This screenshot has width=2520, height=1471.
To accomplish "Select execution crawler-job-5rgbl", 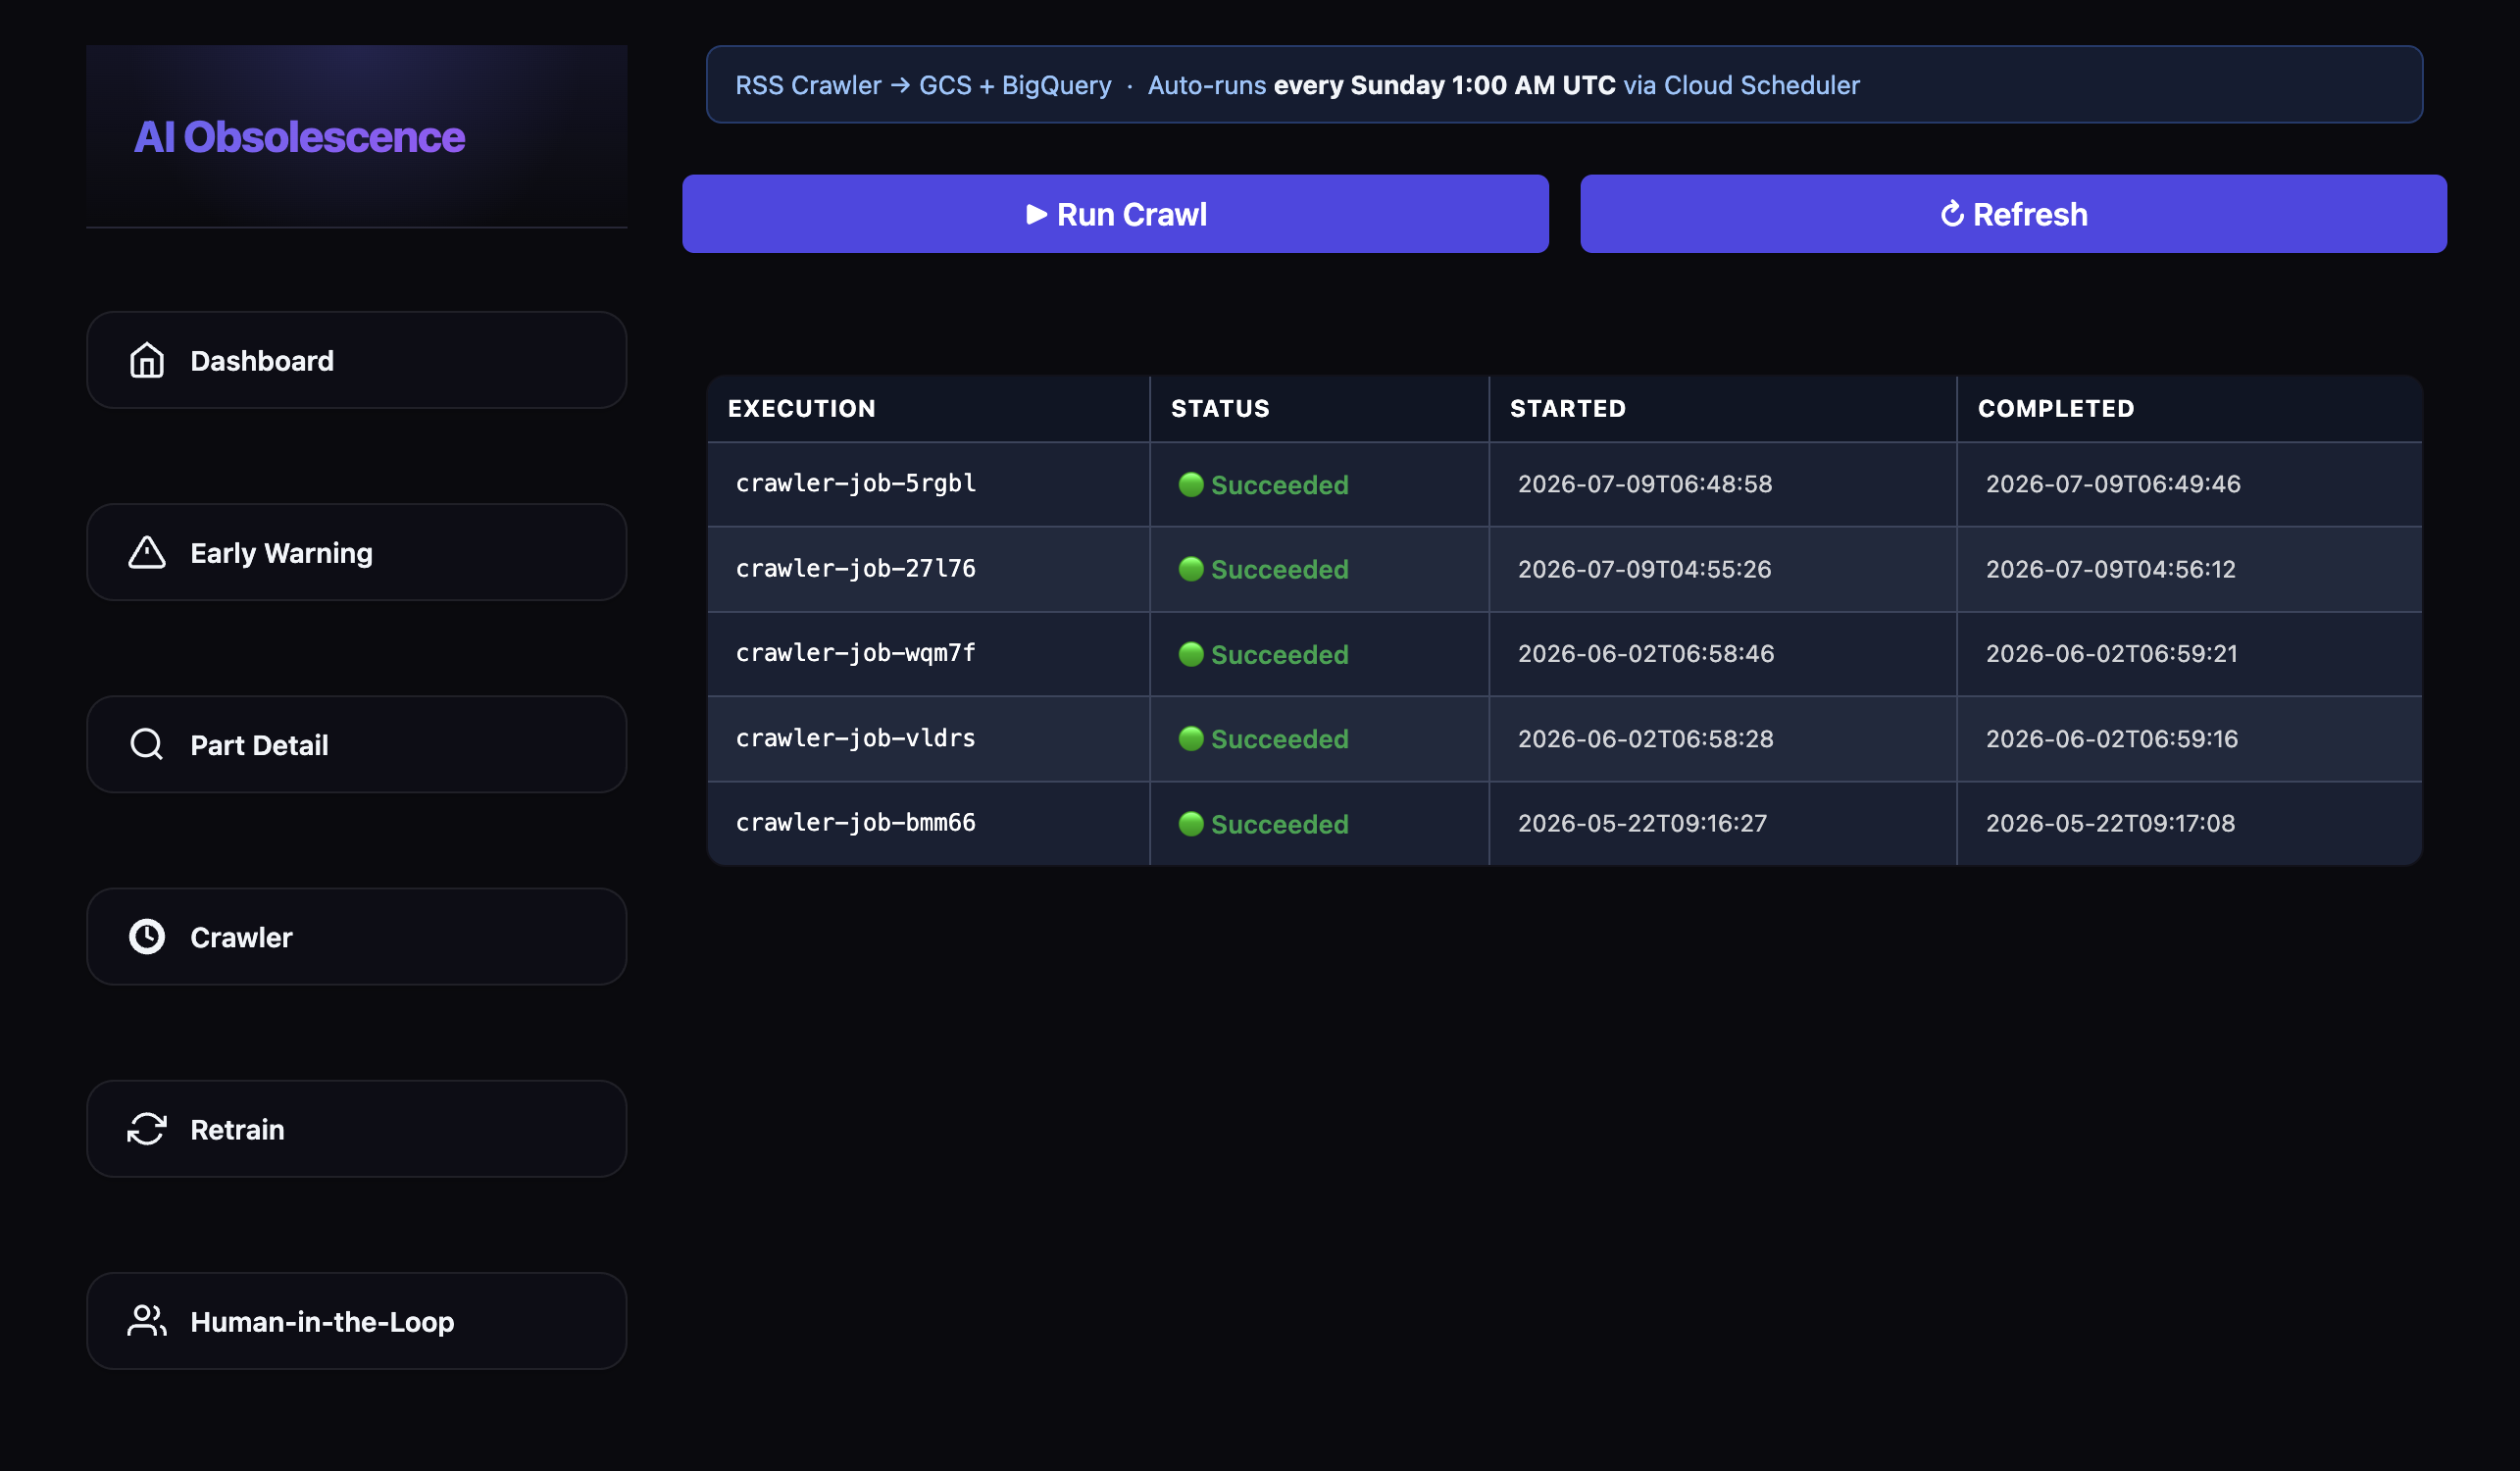I will coord(856,484).
